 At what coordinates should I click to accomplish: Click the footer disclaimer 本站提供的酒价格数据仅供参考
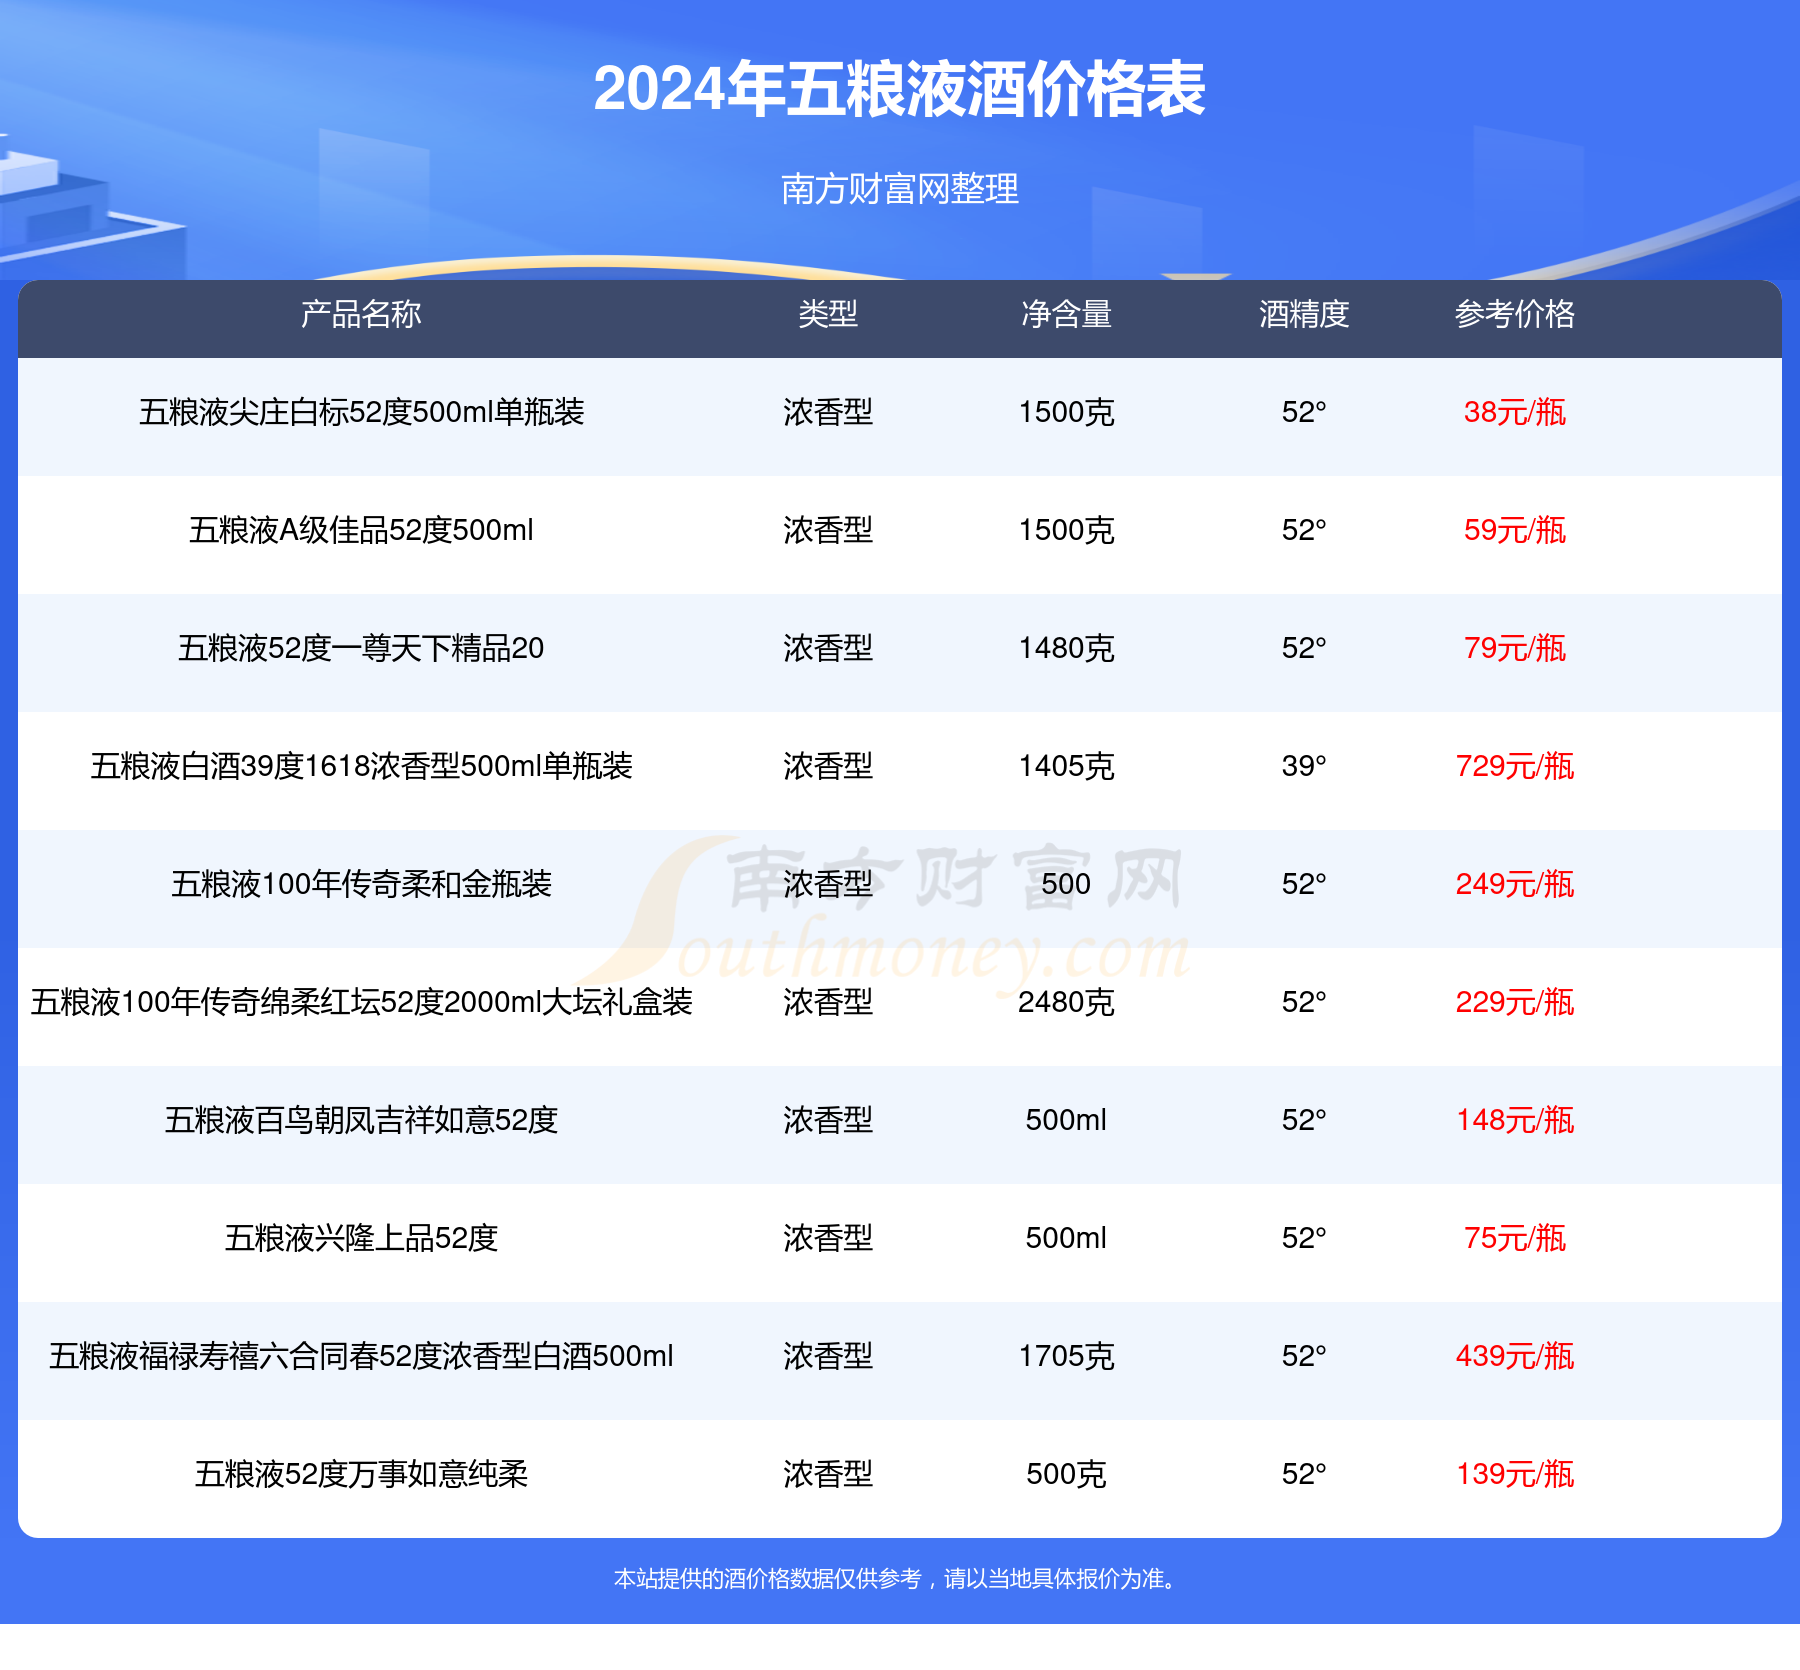pos(767,1579)
